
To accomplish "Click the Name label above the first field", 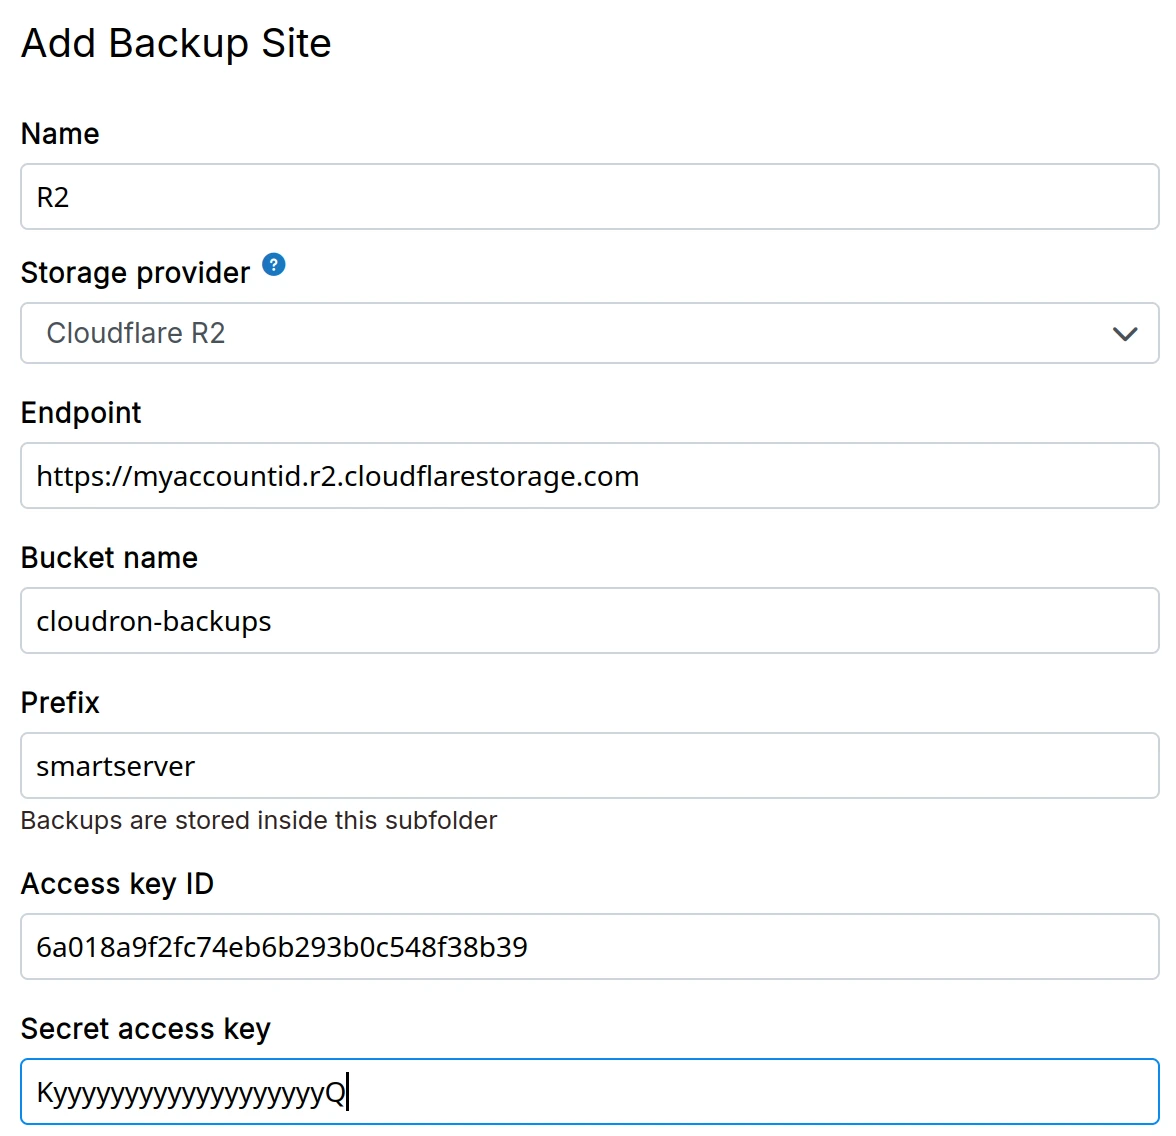I will (59, 133).
